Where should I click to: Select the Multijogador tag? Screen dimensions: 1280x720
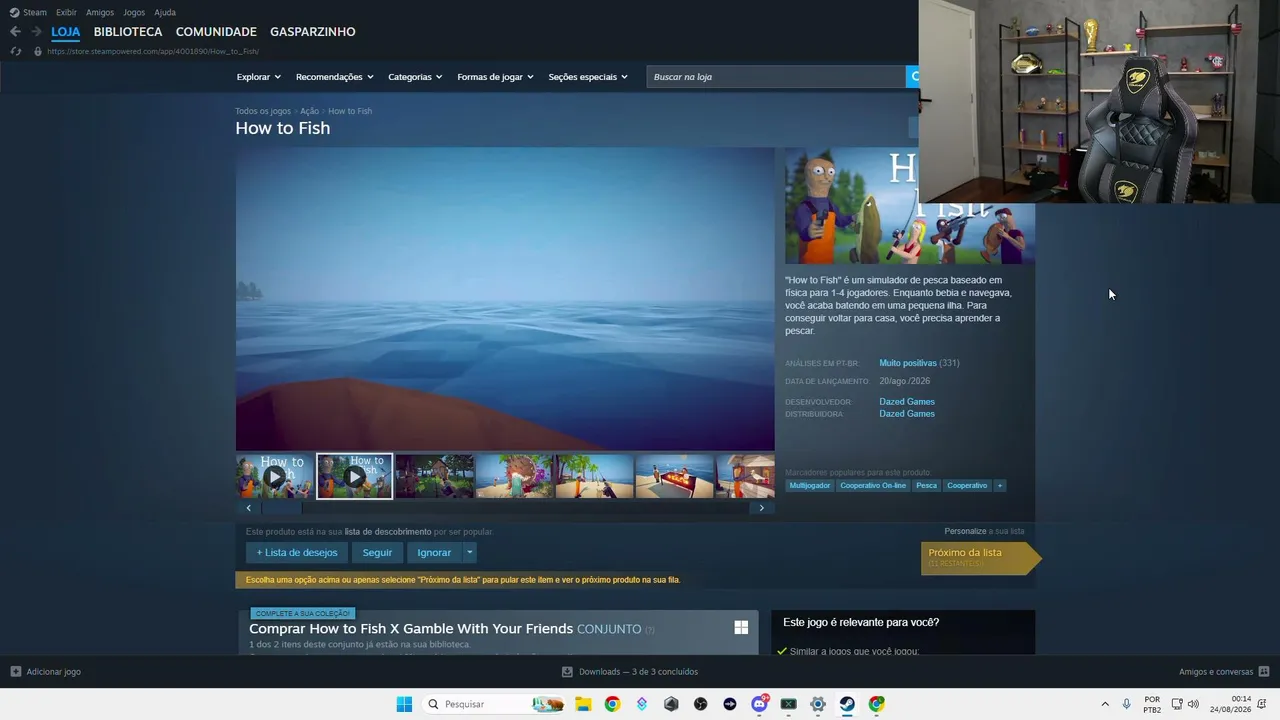[x=810, y=486]
